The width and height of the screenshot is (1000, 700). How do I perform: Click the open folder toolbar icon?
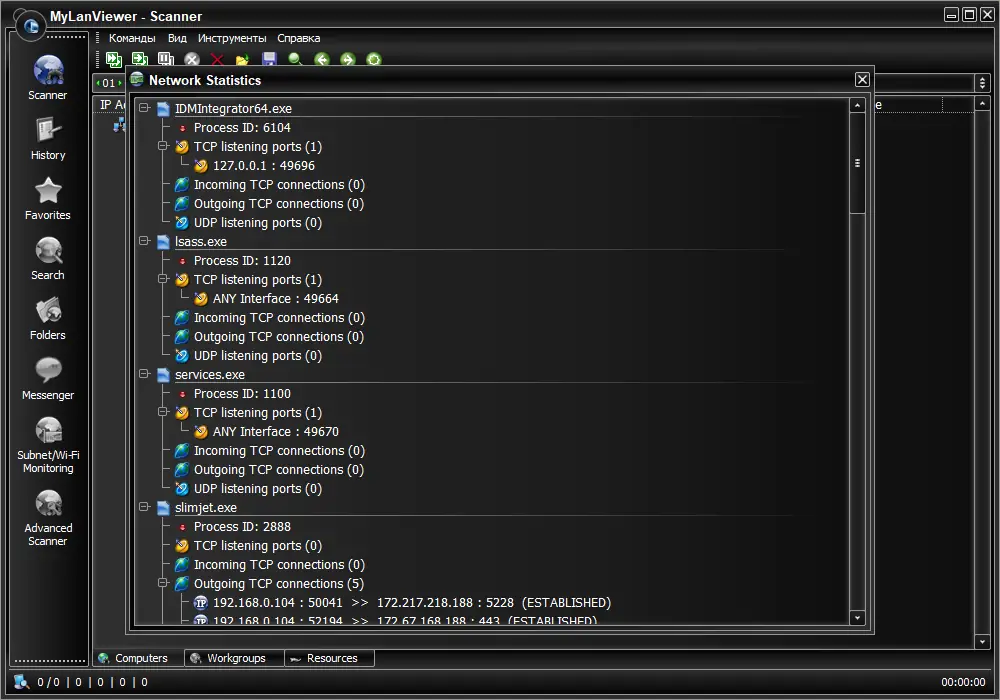click(x=243, y=60)
